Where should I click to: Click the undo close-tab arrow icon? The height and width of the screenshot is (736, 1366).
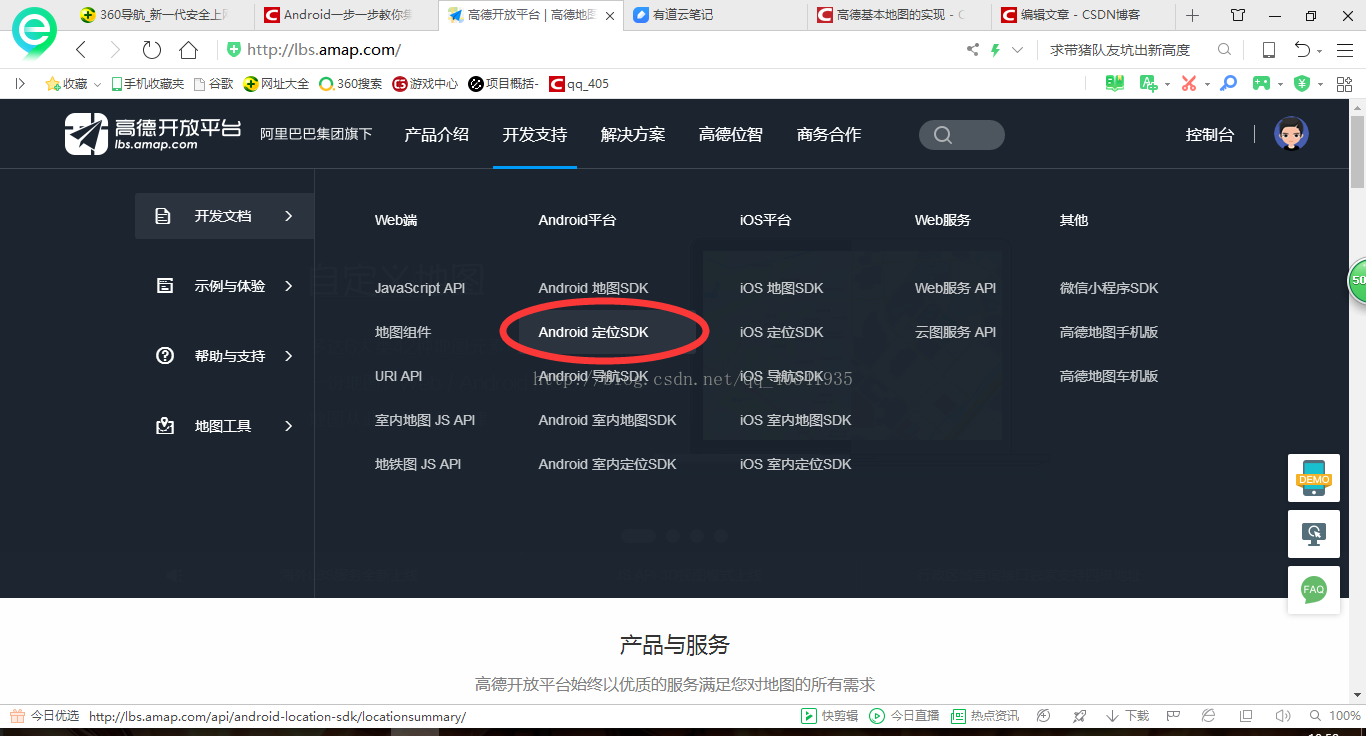pyautogui.click(x=1302, y=50)
